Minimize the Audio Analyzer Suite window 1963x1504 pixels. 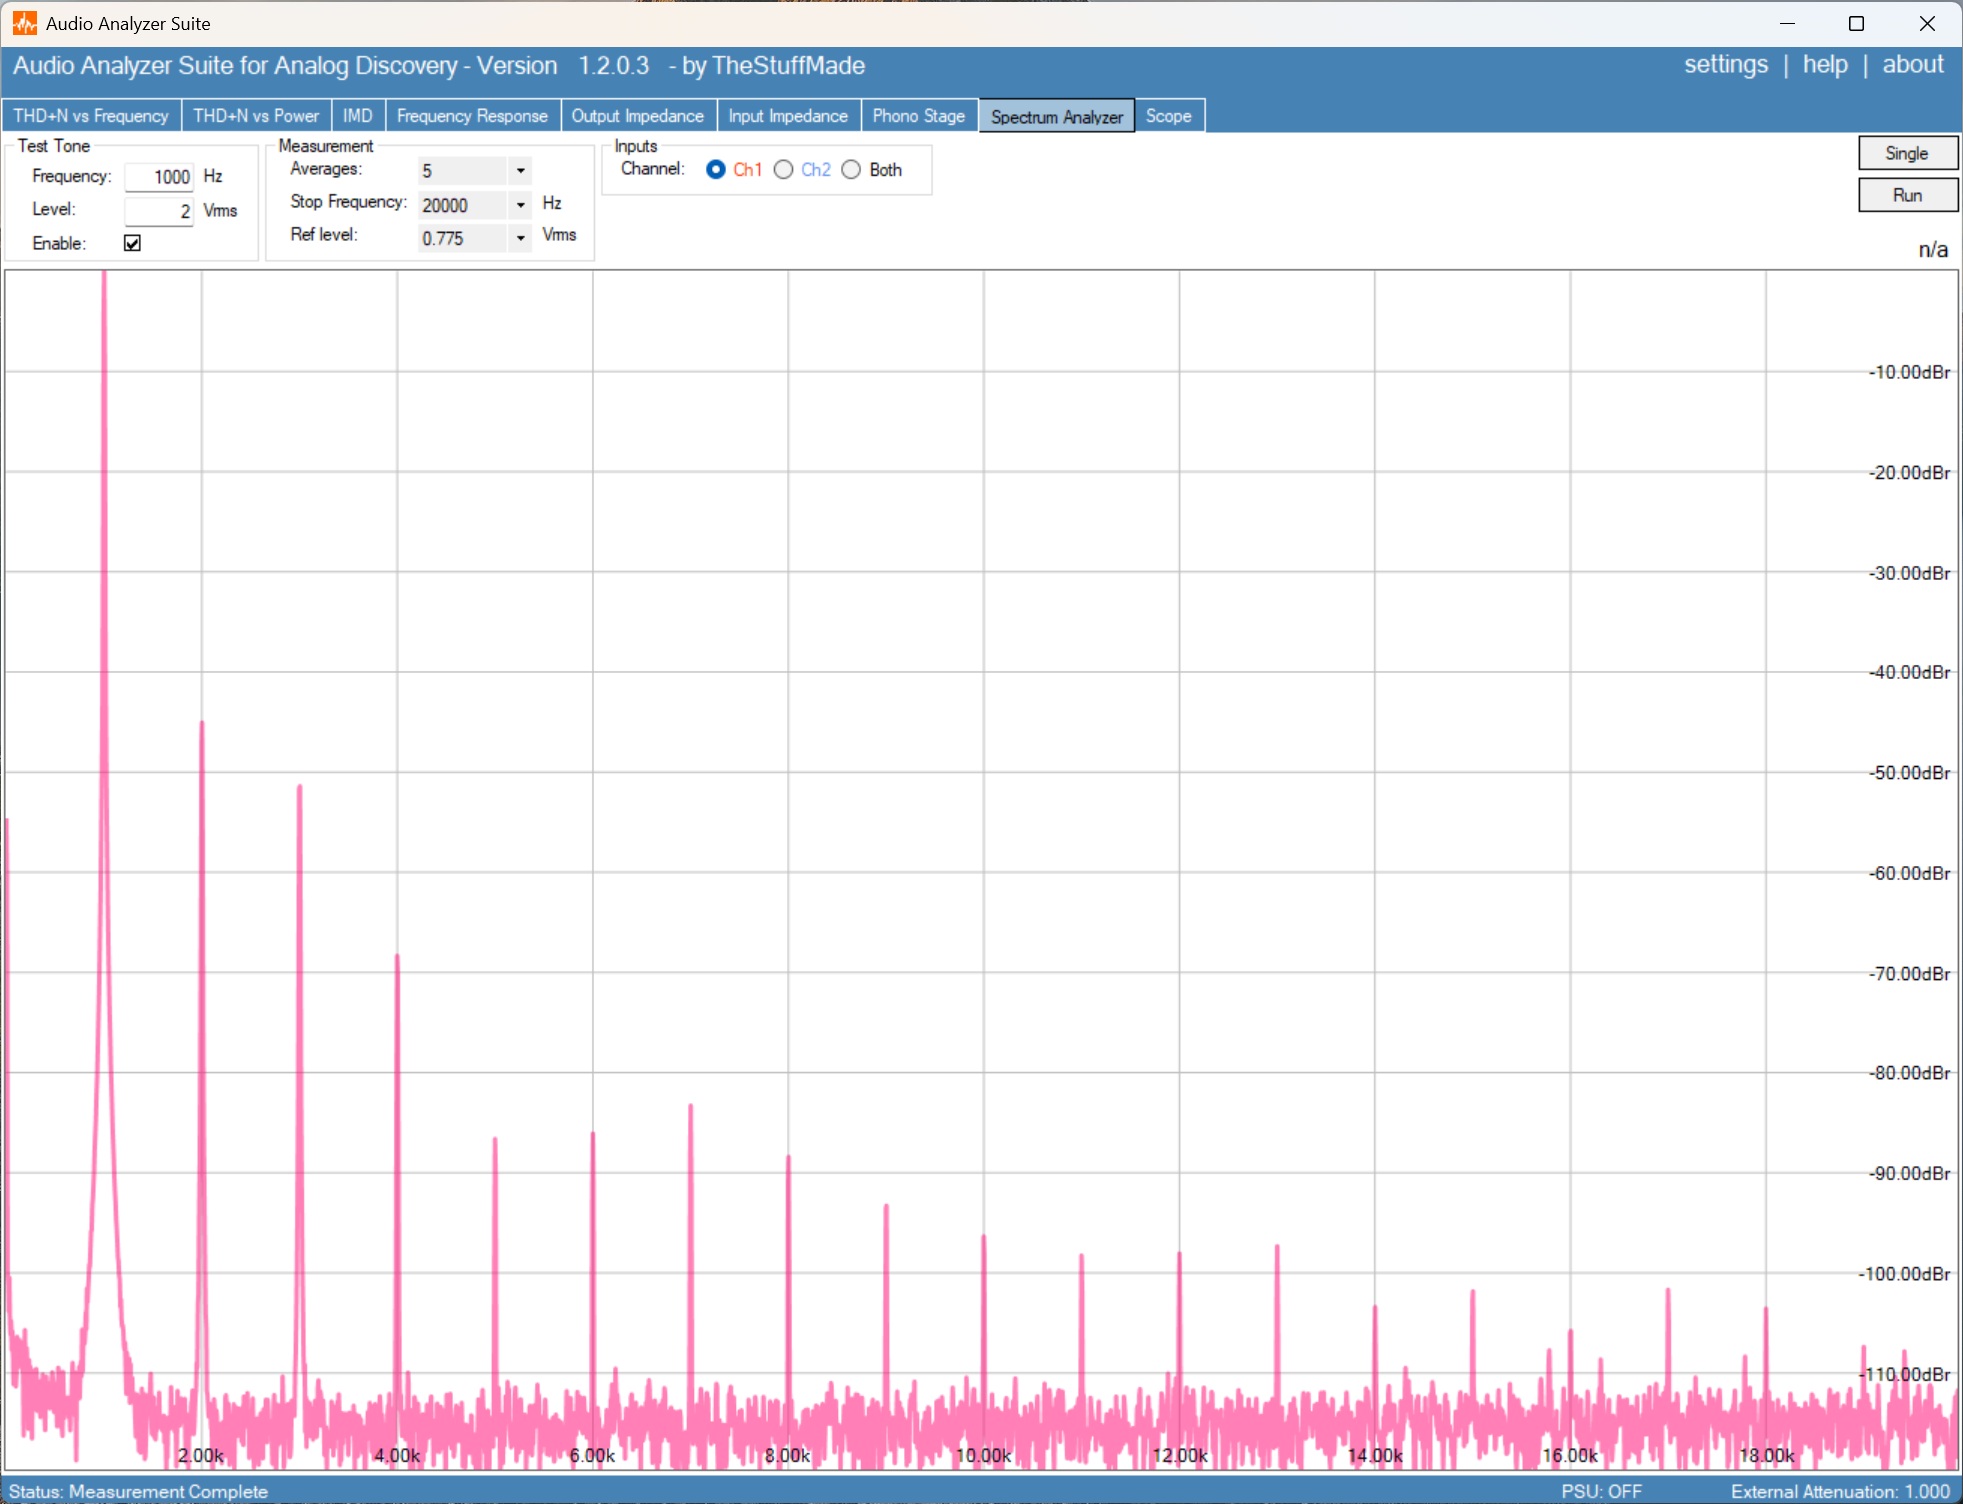(1788, 23)
